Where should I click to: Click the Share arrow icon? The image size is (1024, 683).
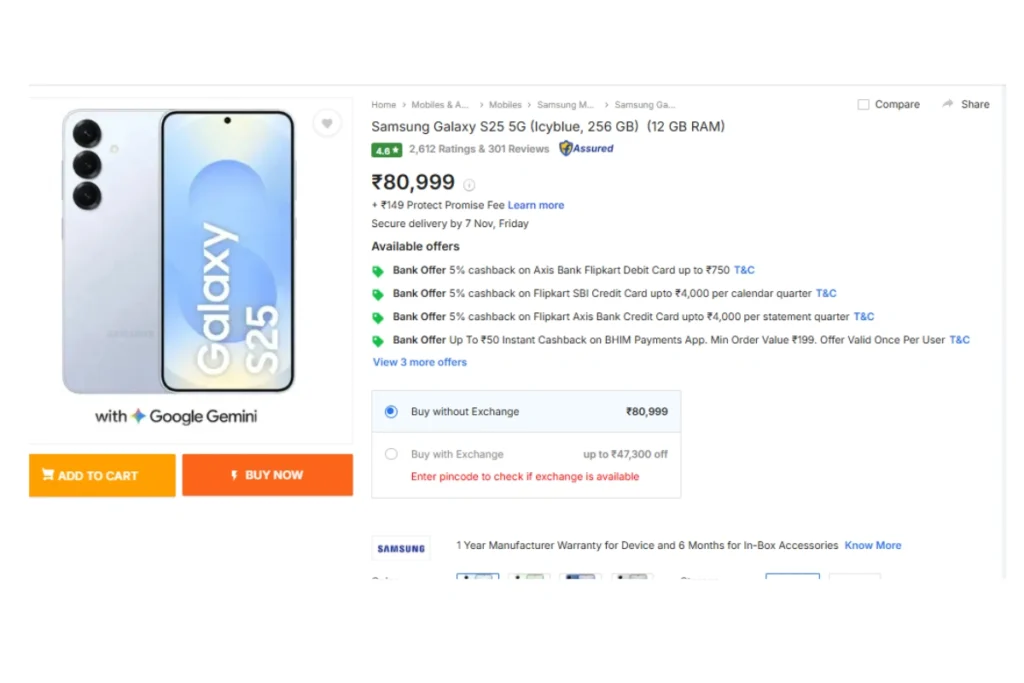(947, 104)
